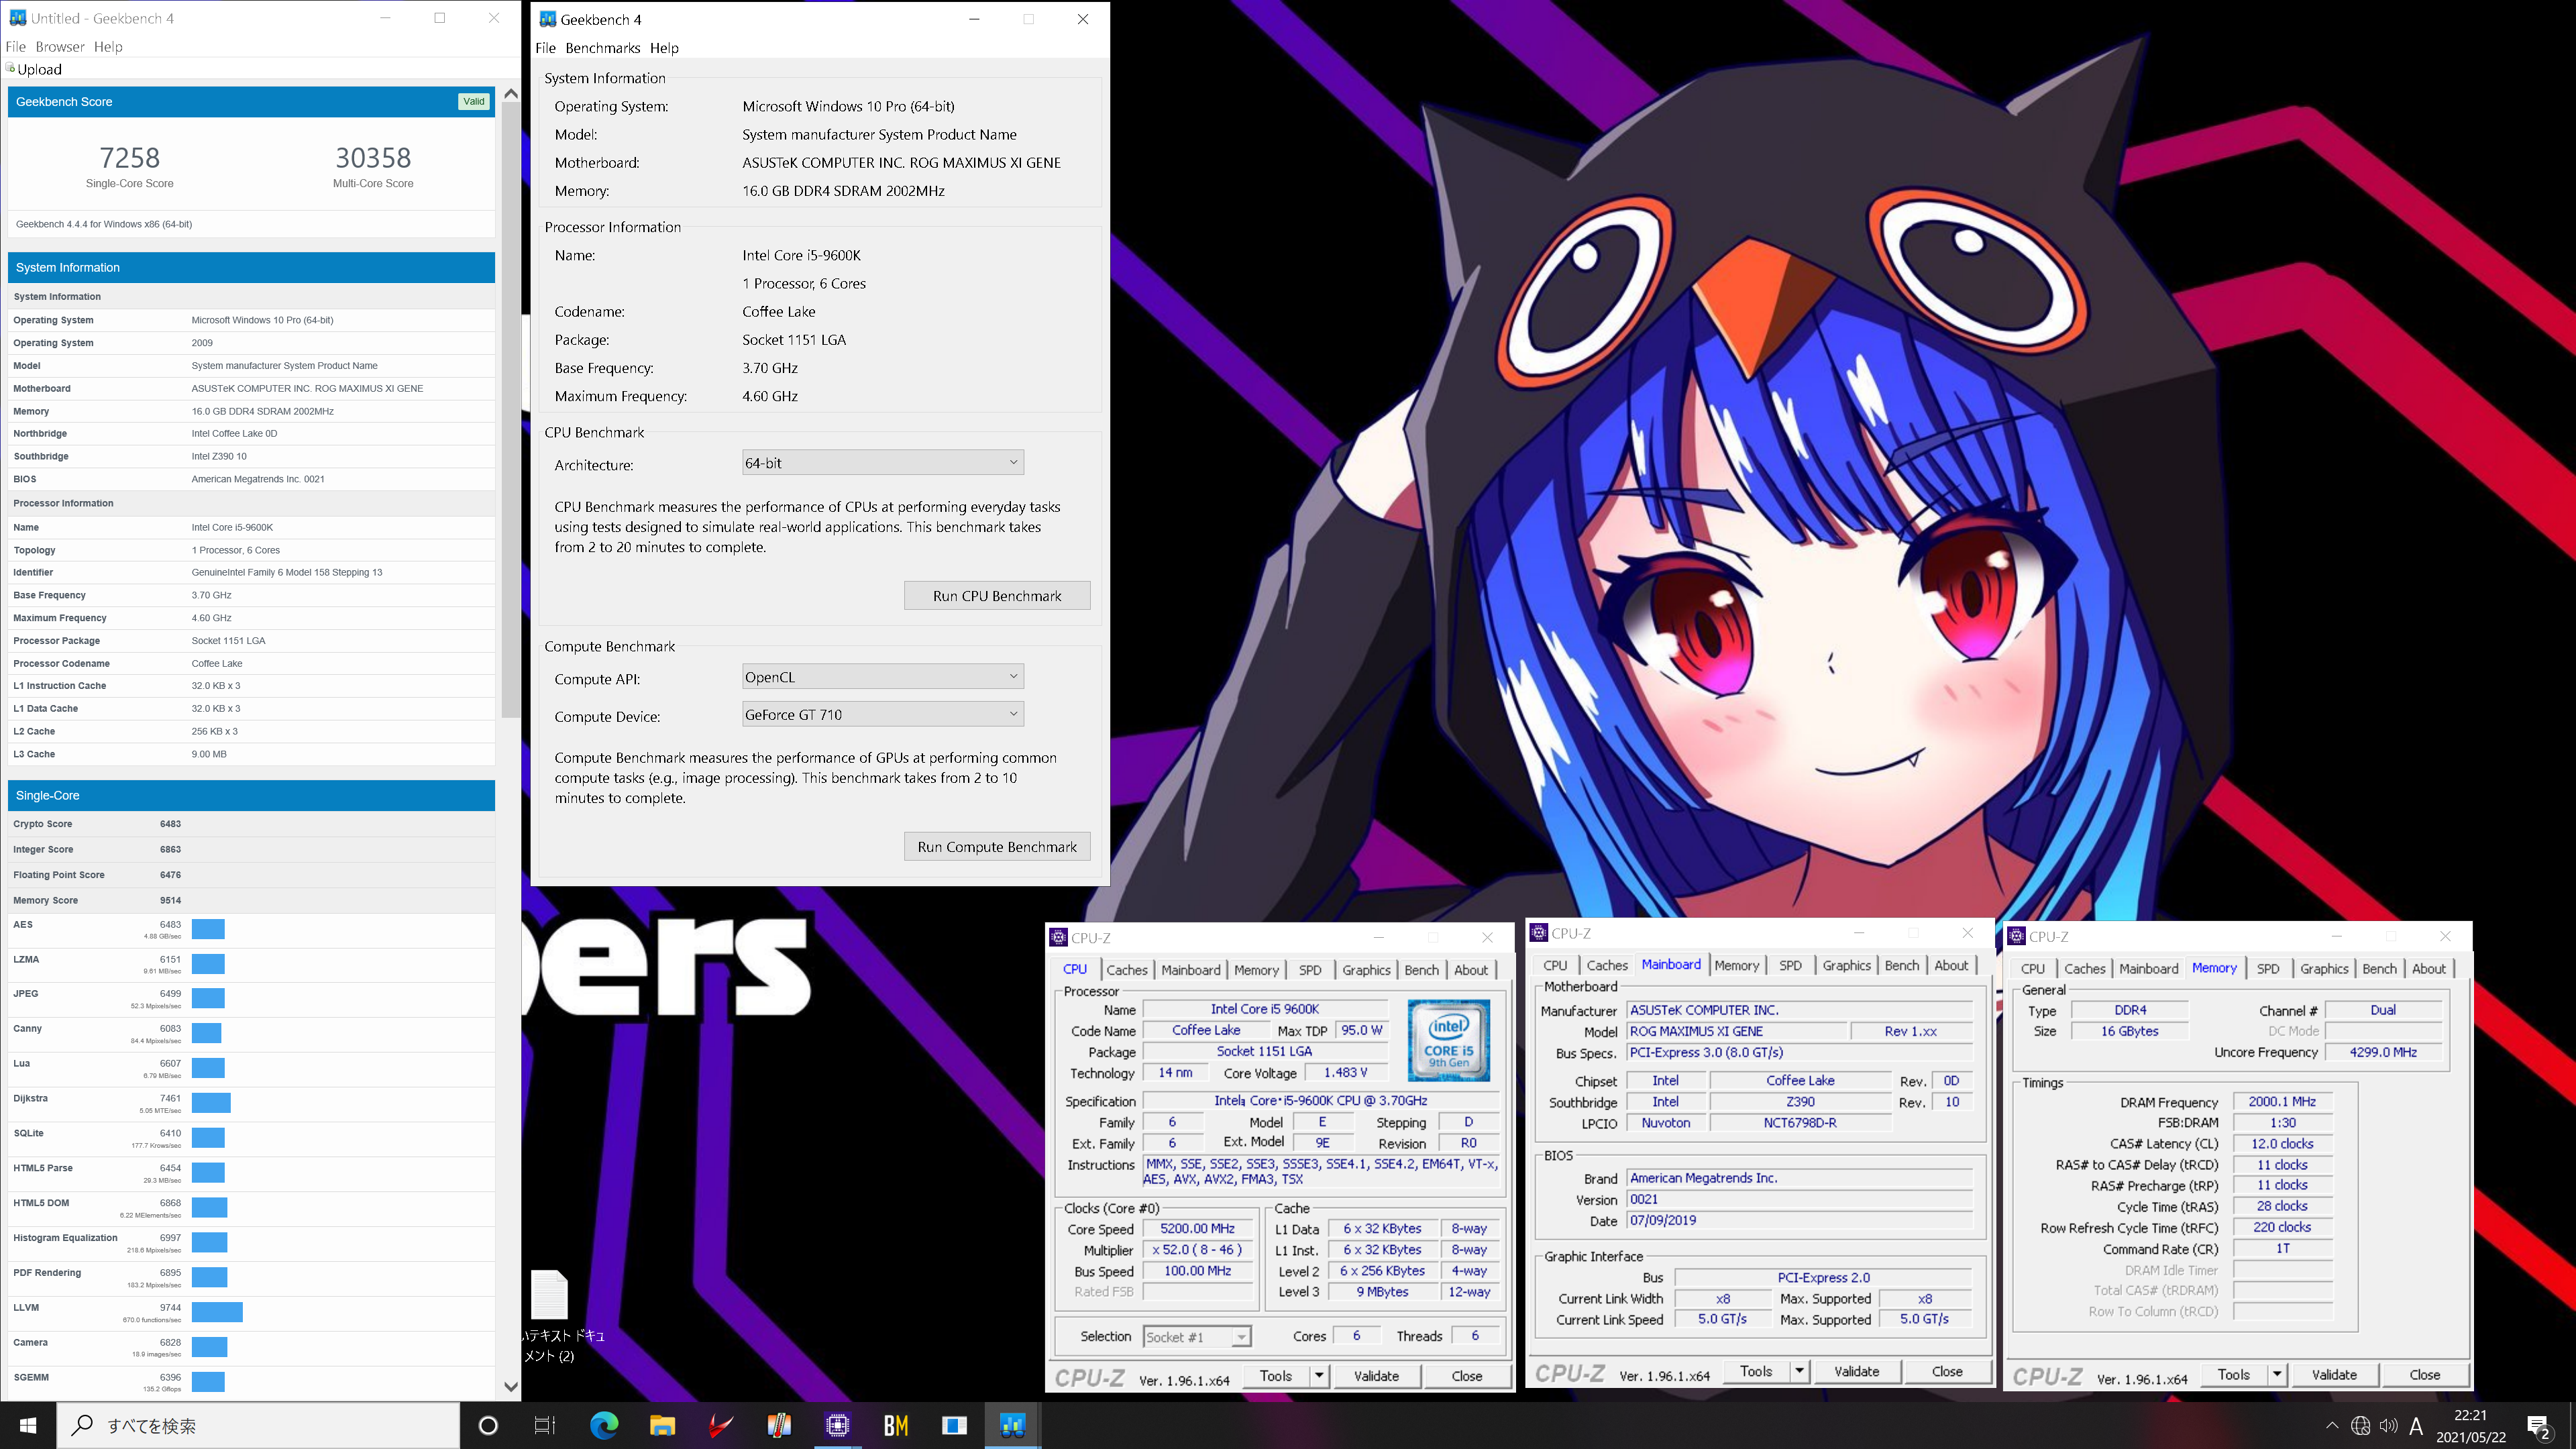Open Task View in the taskbar

coord(545,1425)
